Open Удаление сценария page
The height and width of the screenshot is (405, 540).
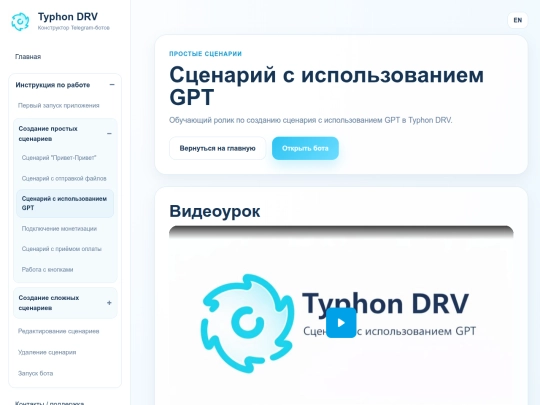tap(47, 352)
